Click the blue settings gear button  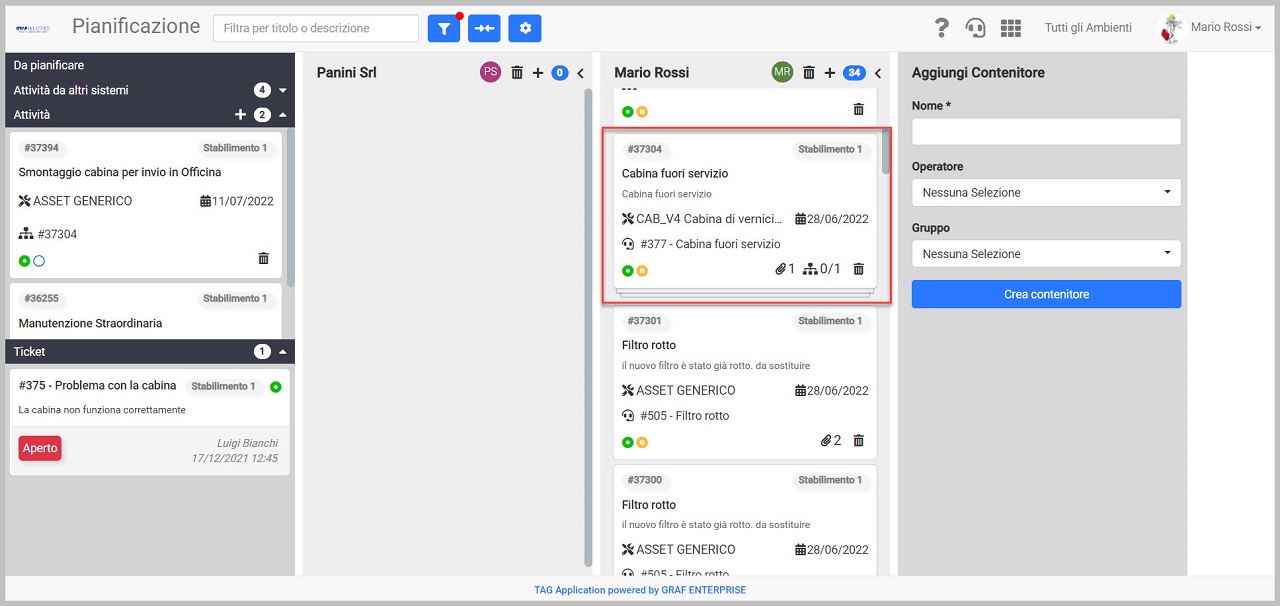click(525, 29)
